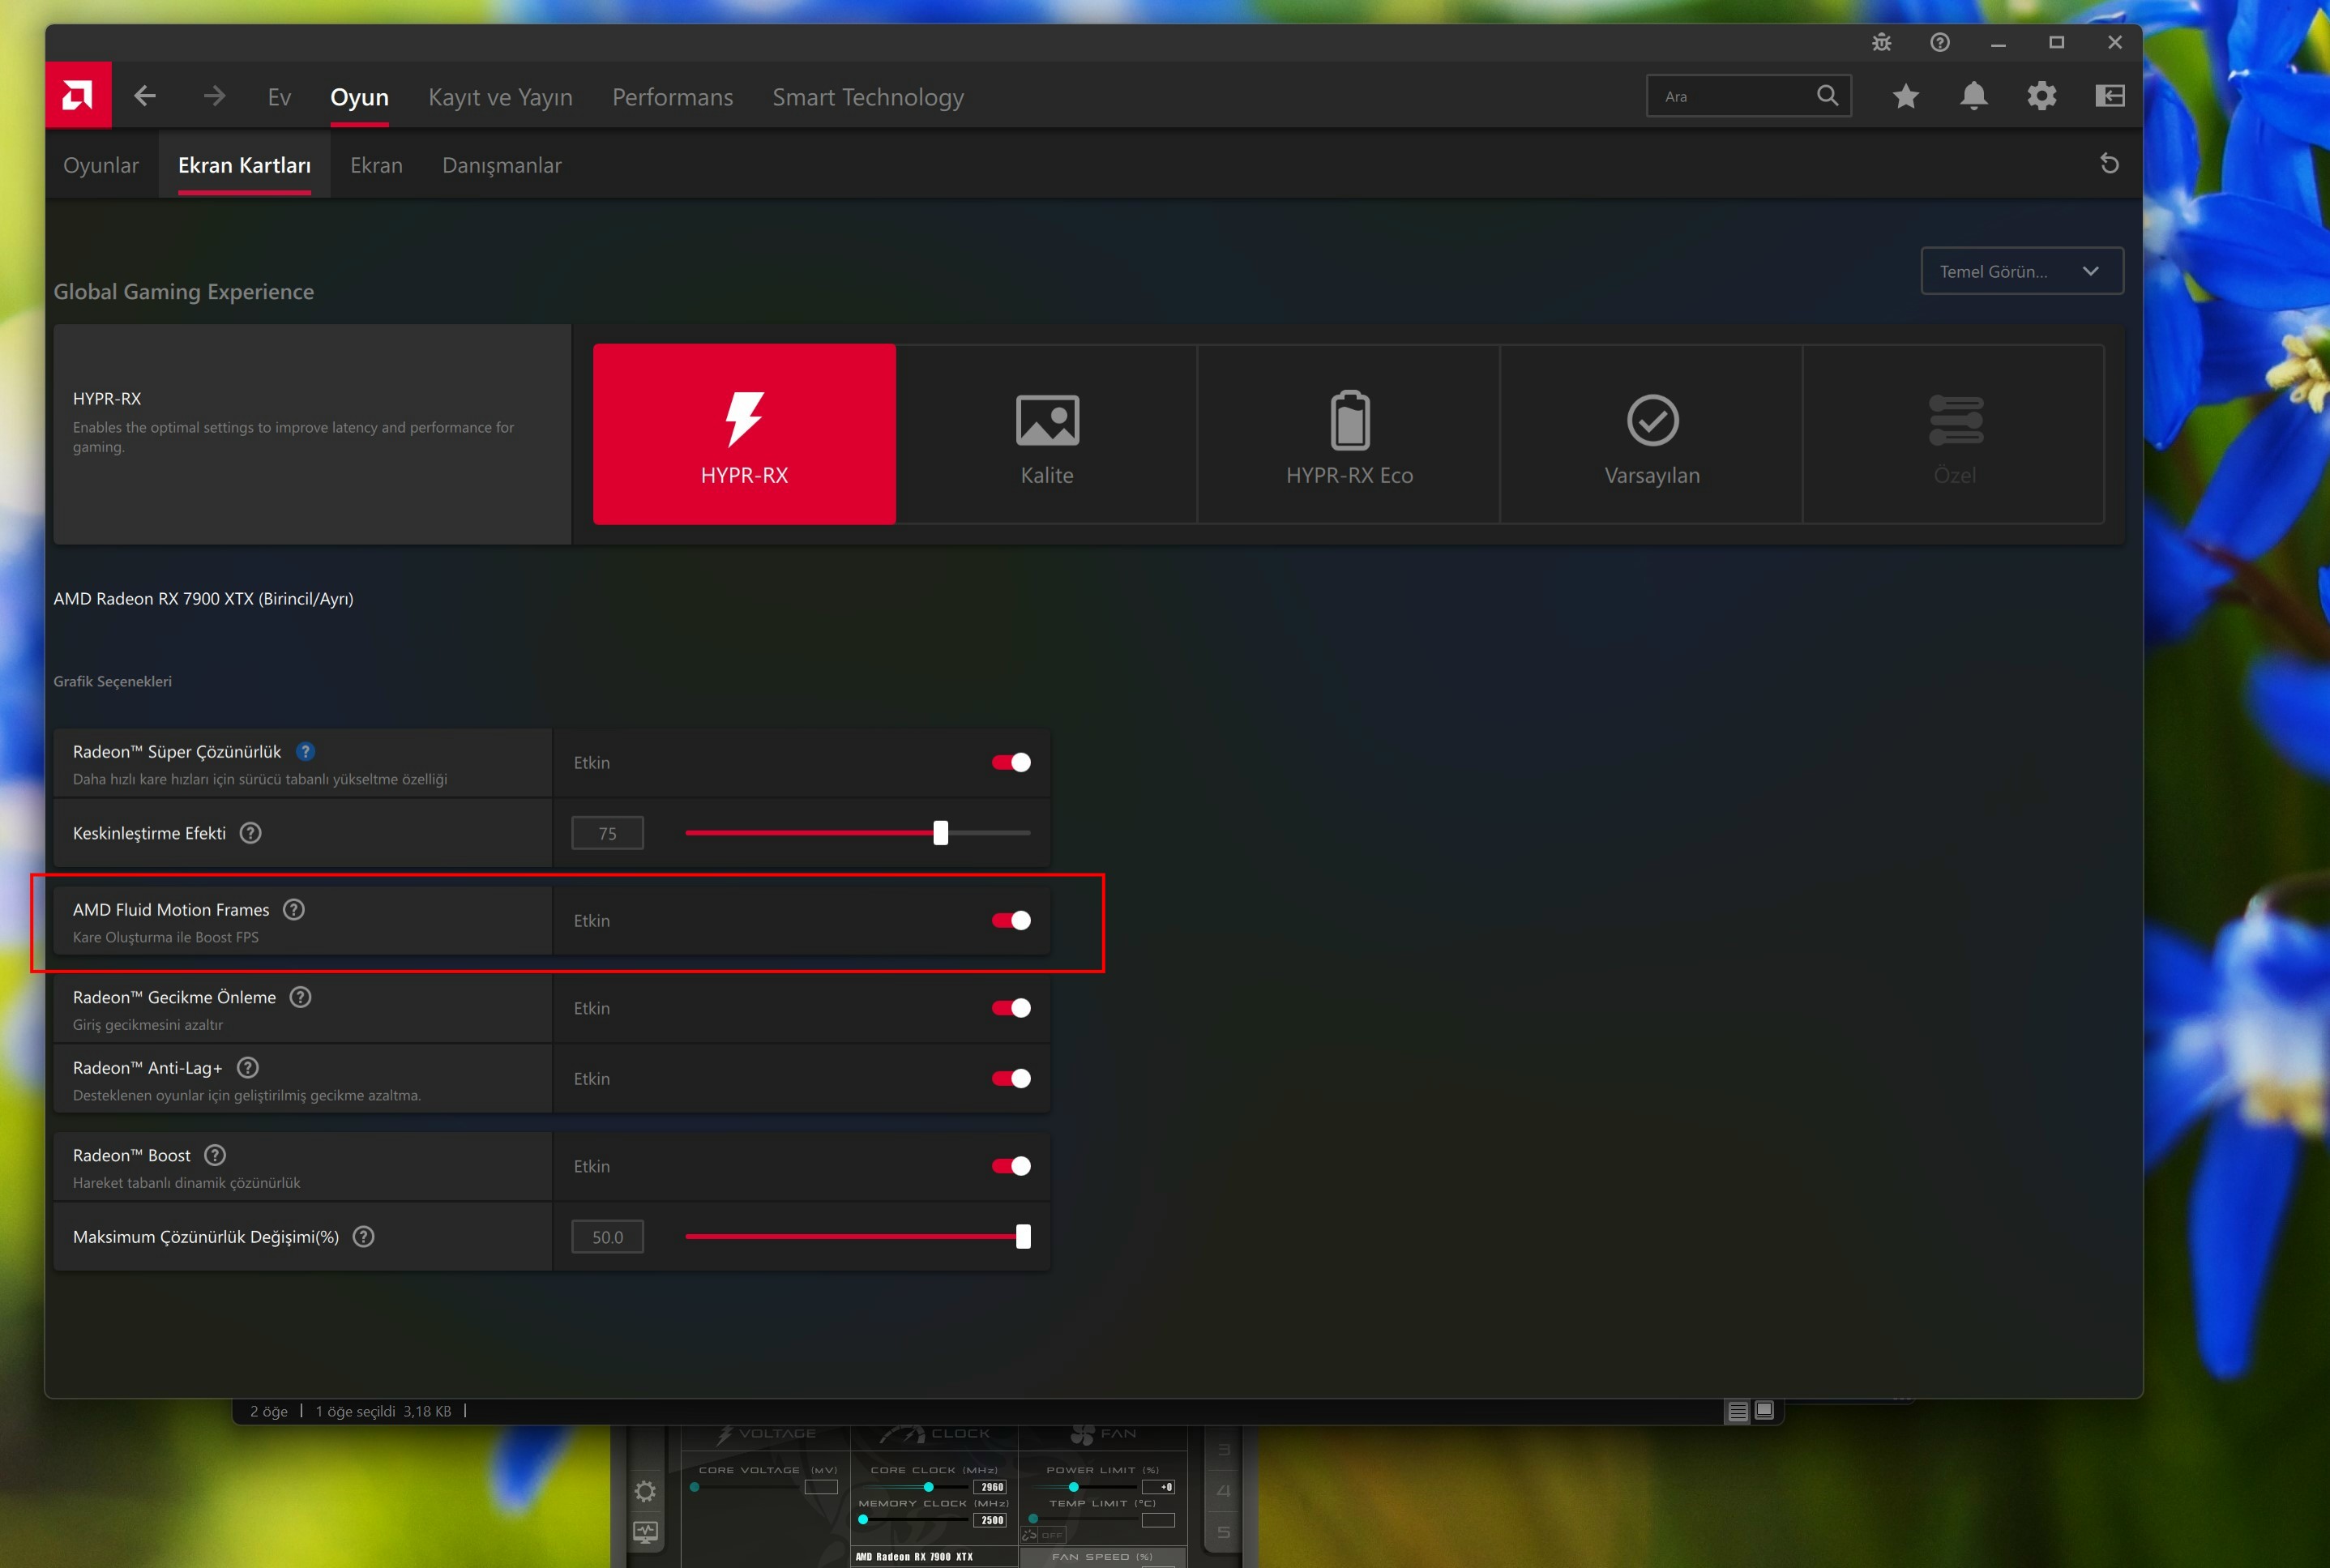
Task: Click resolution change field showing 50.0
Action: point(607,1237)
